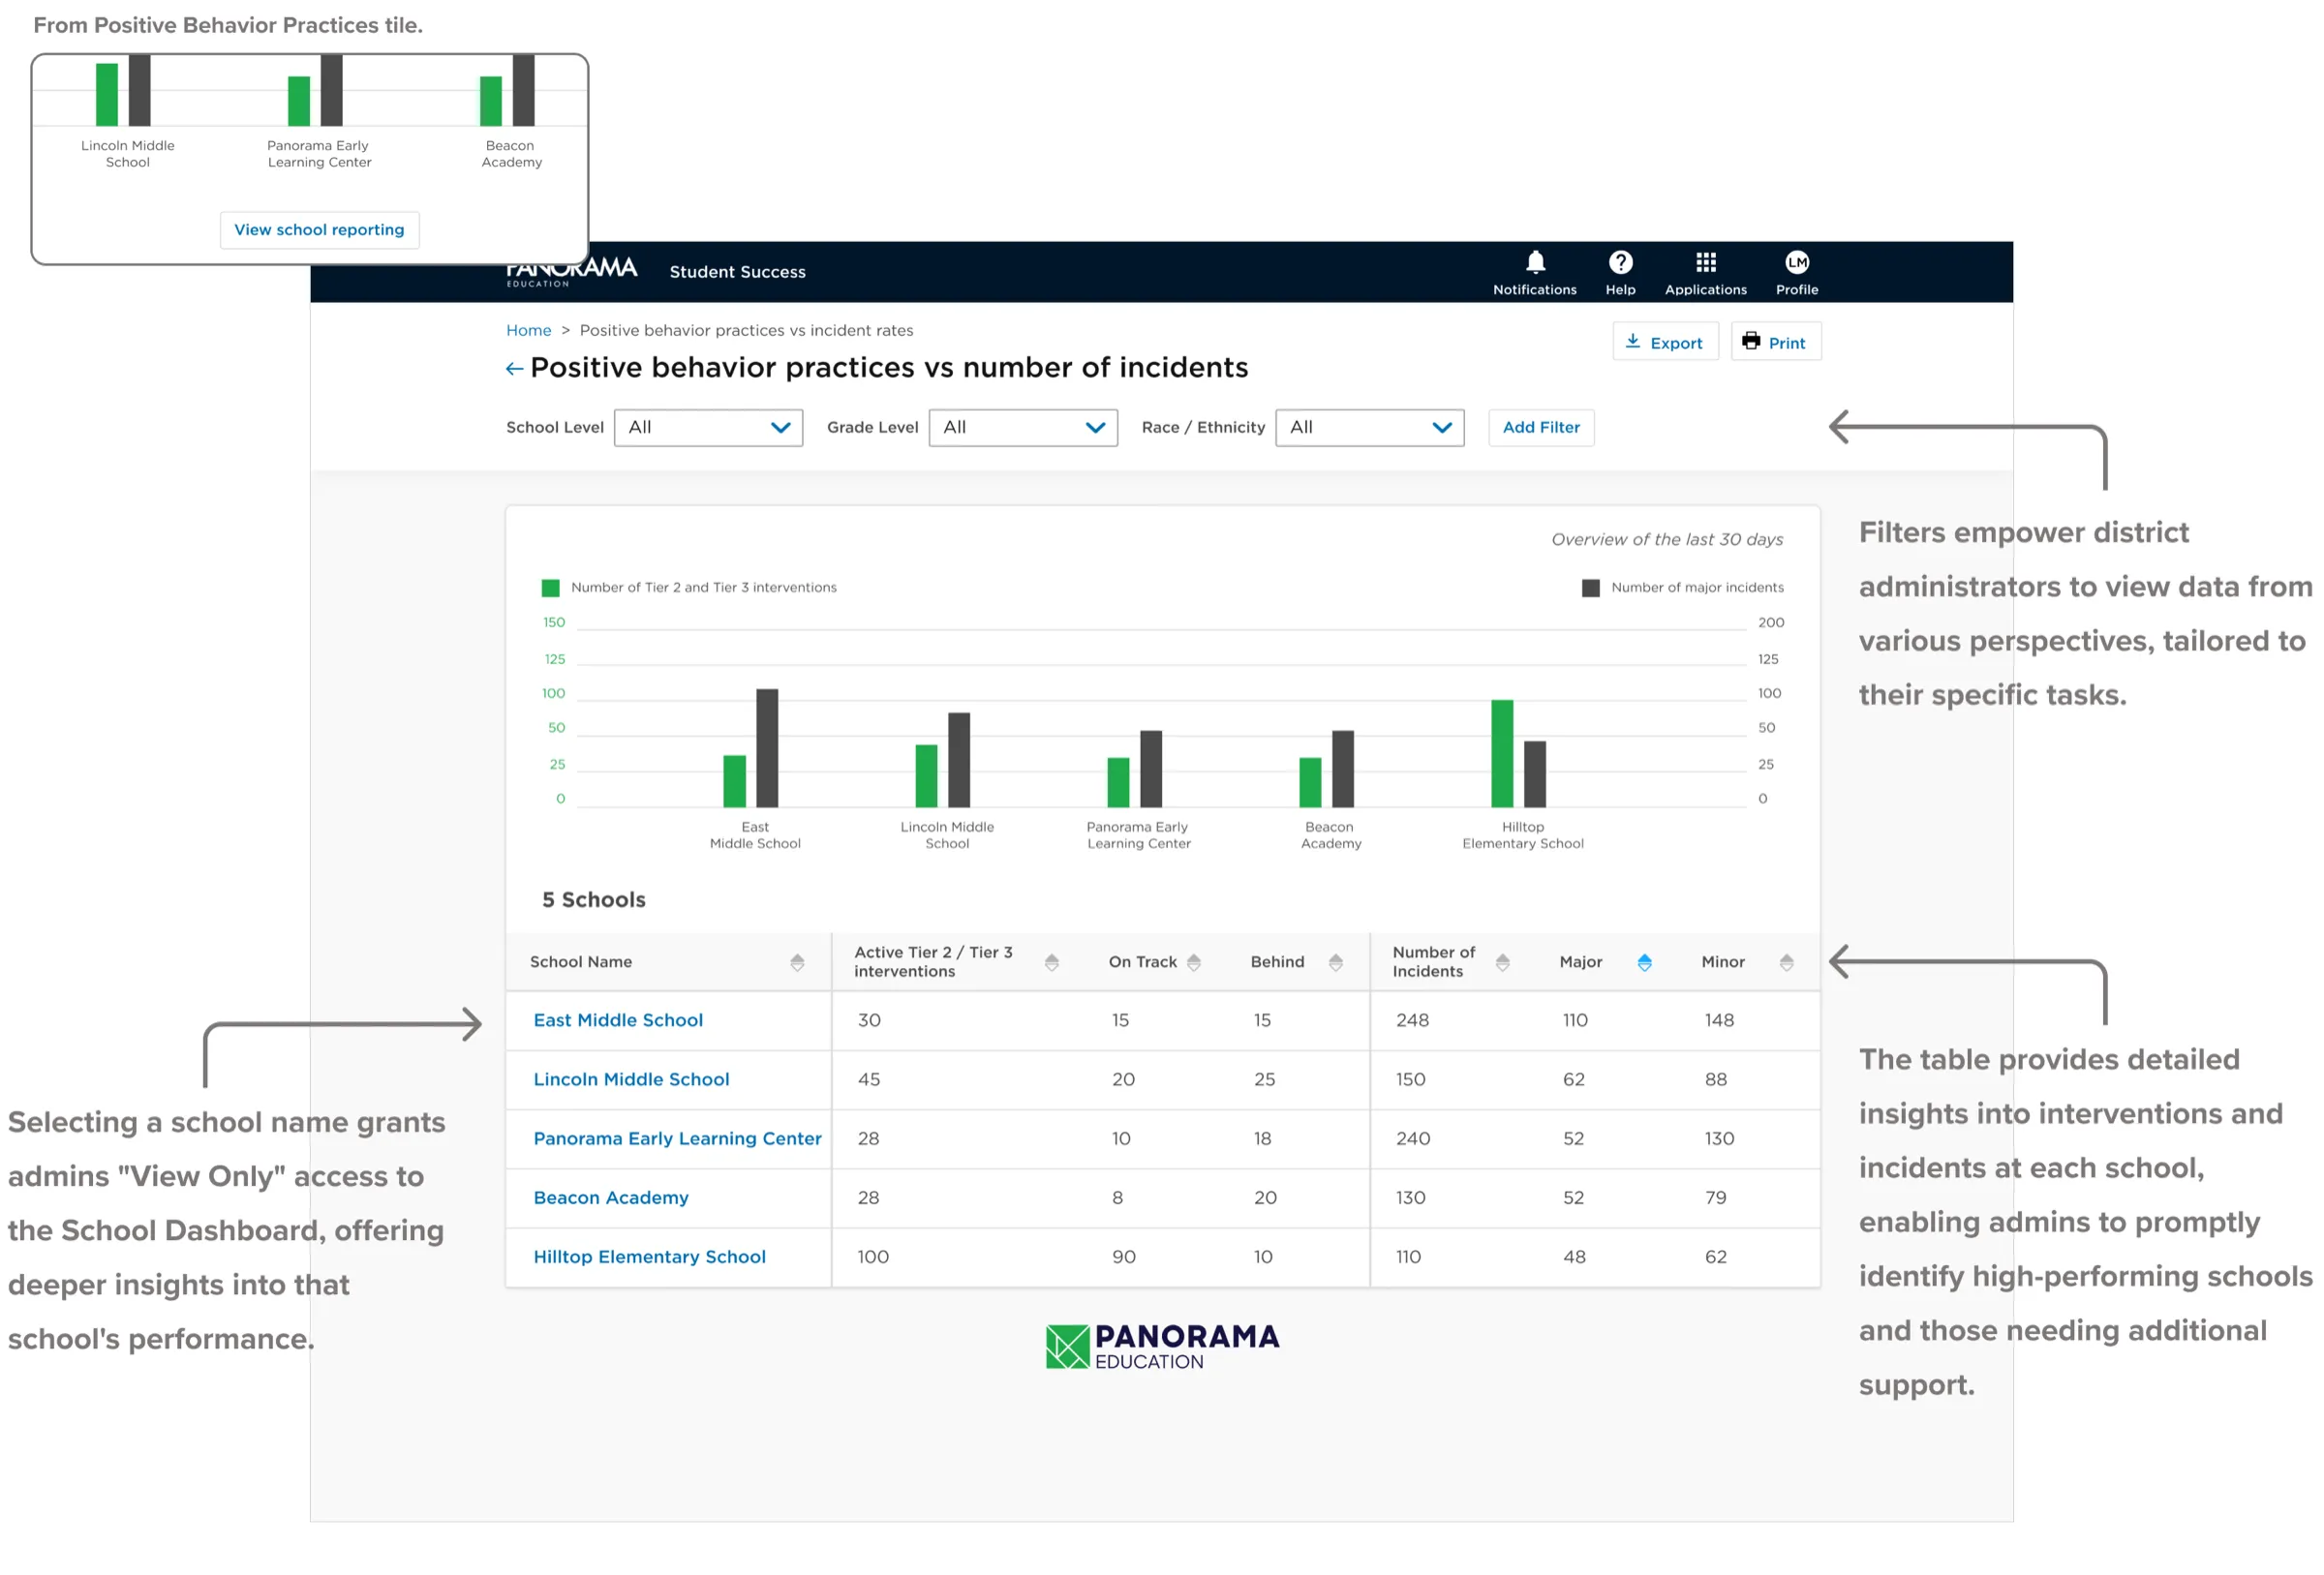The height and width of the screenshot is (1575, 2324).
Task: Sort table by Behind column
Action: (x=1335, y=962)
